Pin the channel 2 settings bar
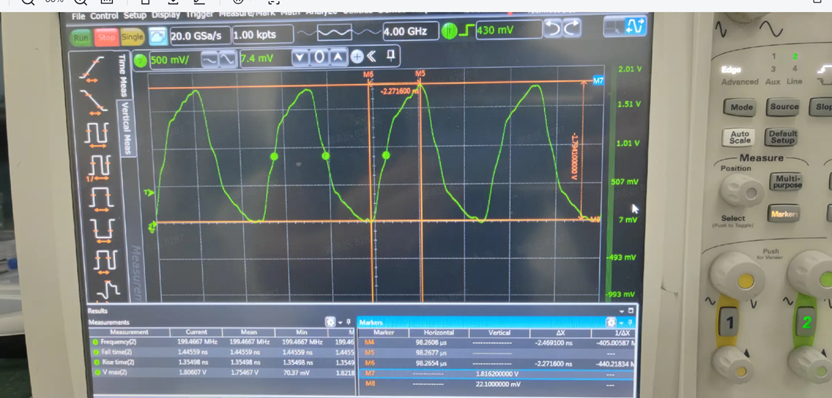 pyautogui.click(x=391, y=55)
